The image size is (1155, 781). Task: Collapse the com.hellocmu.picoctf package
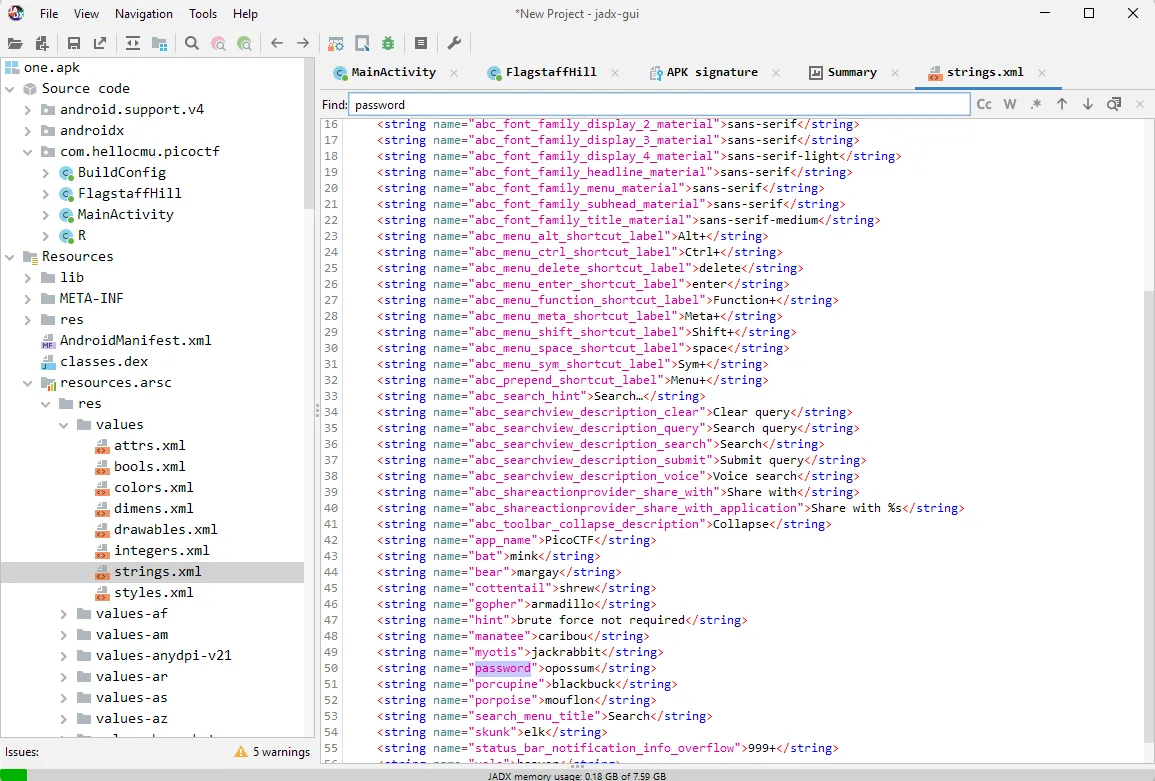point(27,153)
